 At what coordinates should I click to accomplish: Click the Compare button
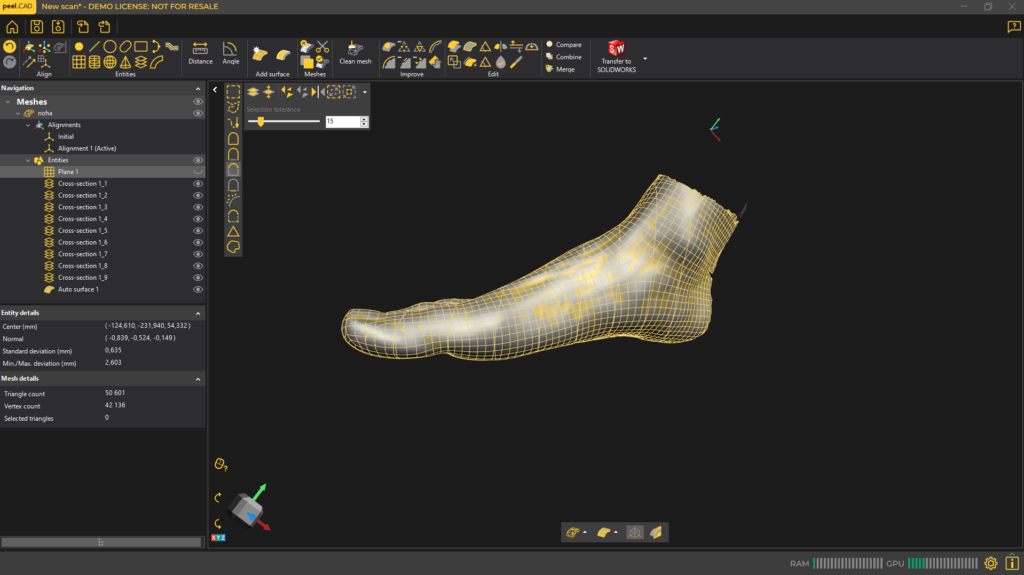point(568,45)
